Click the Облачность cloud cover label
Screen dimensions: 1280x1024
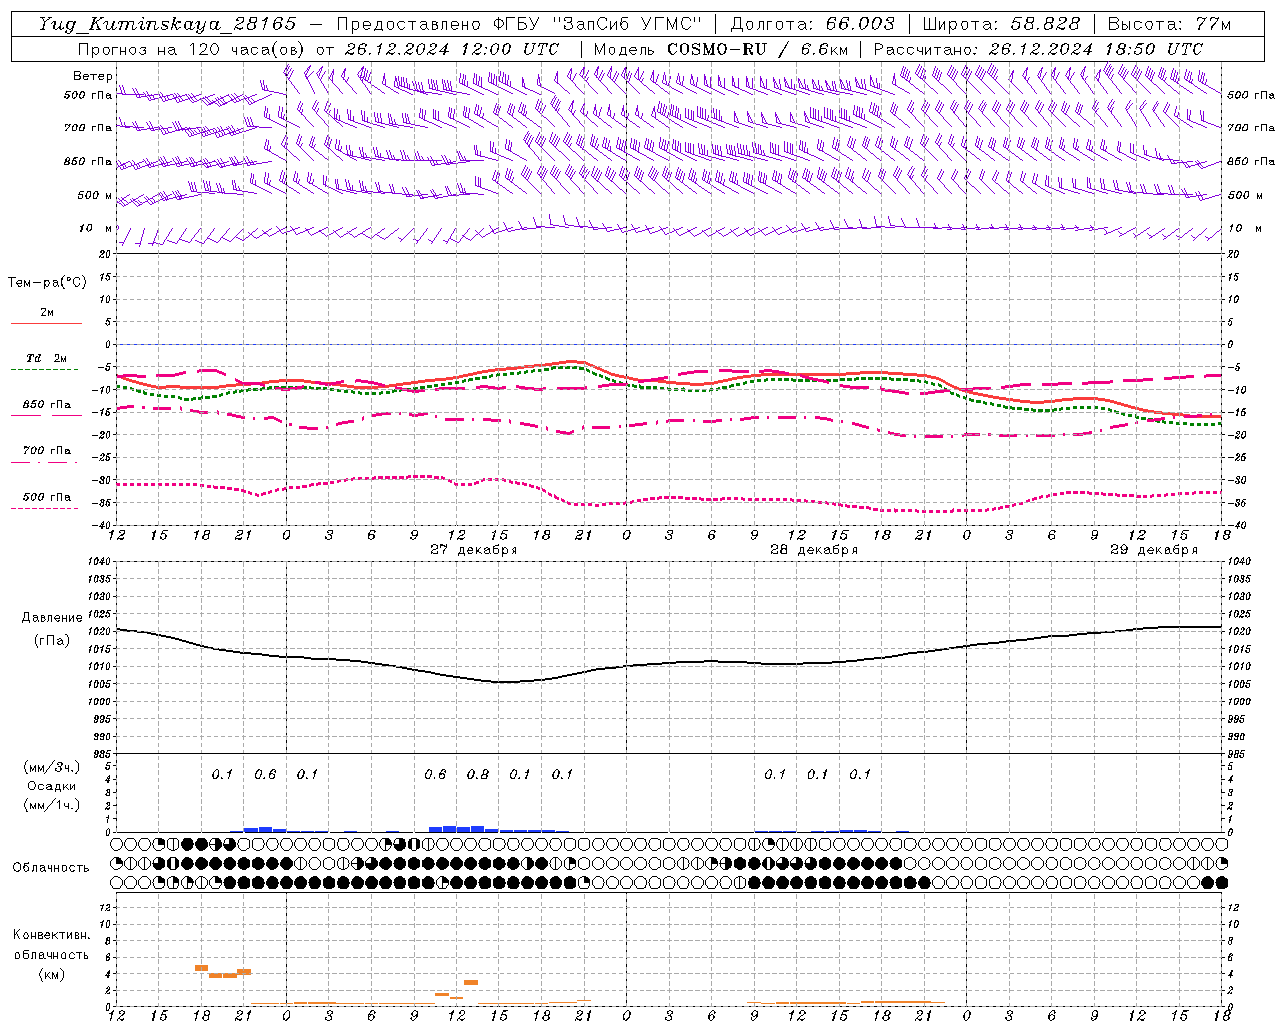pyautogui.click(x=51, y=868)
